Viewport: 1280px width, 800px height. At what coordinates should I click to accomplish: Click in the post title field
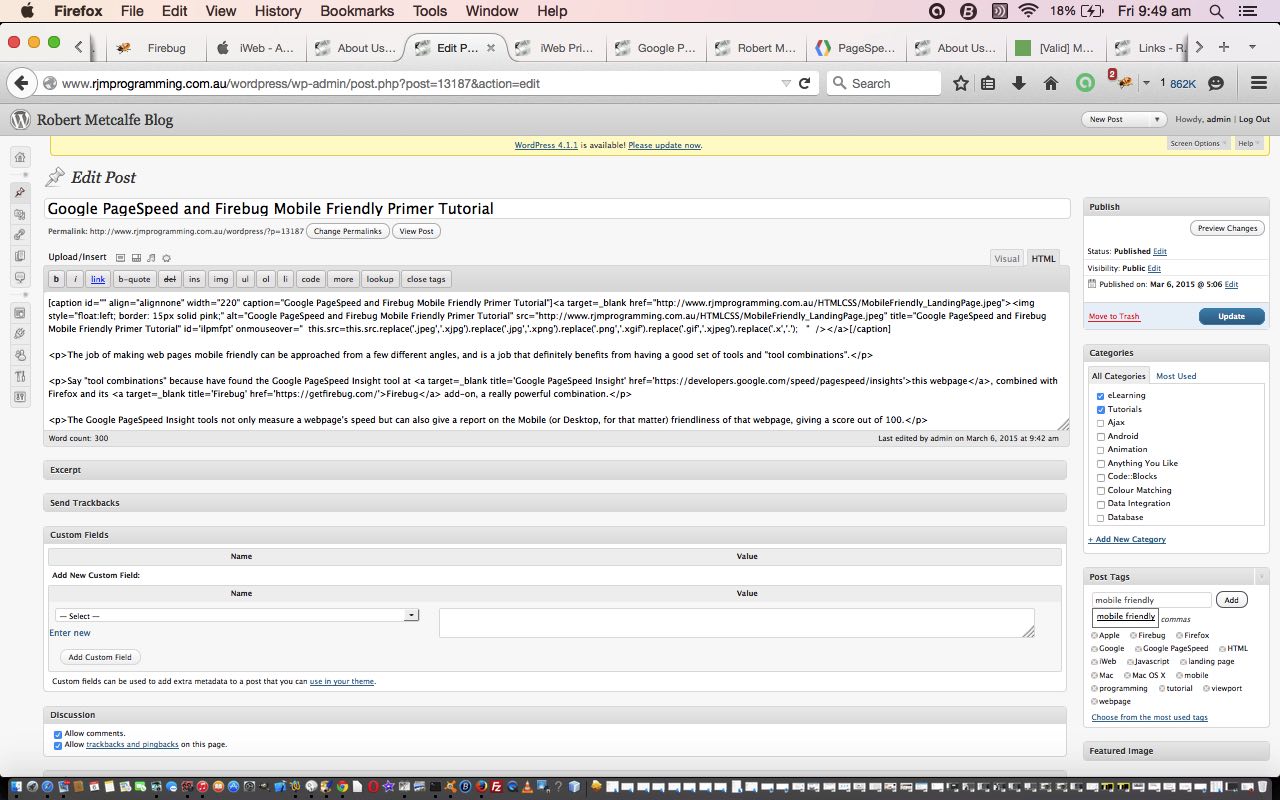pos(557,209)
